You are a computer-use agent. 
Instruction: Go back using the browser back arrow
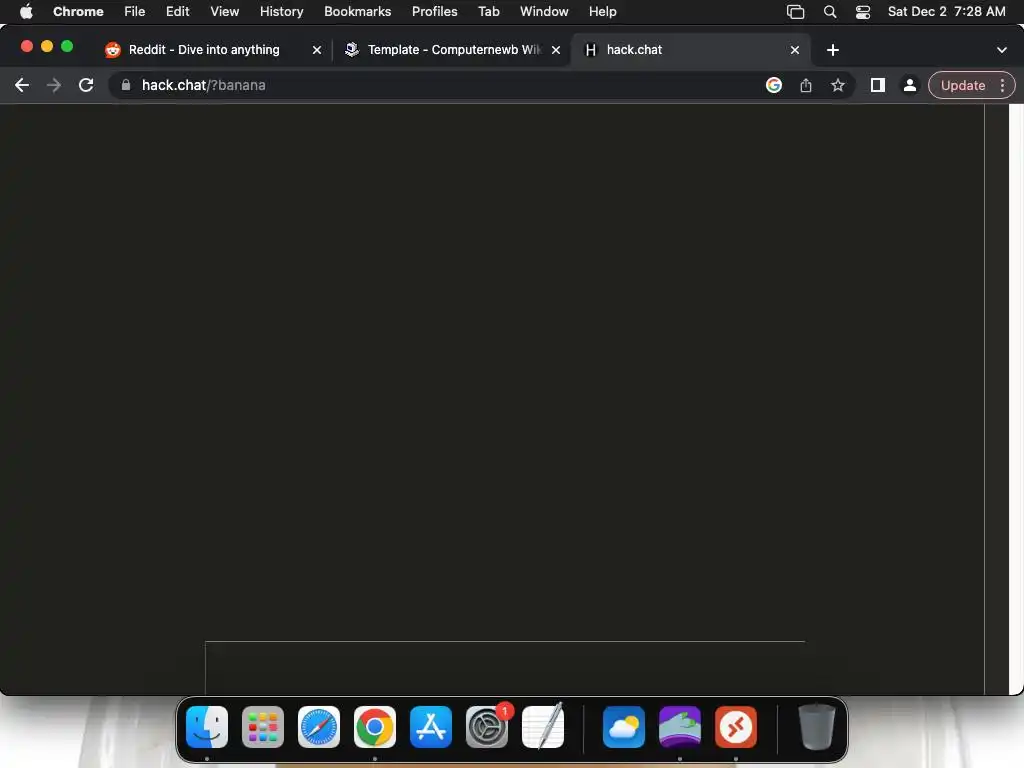[22, 85]
